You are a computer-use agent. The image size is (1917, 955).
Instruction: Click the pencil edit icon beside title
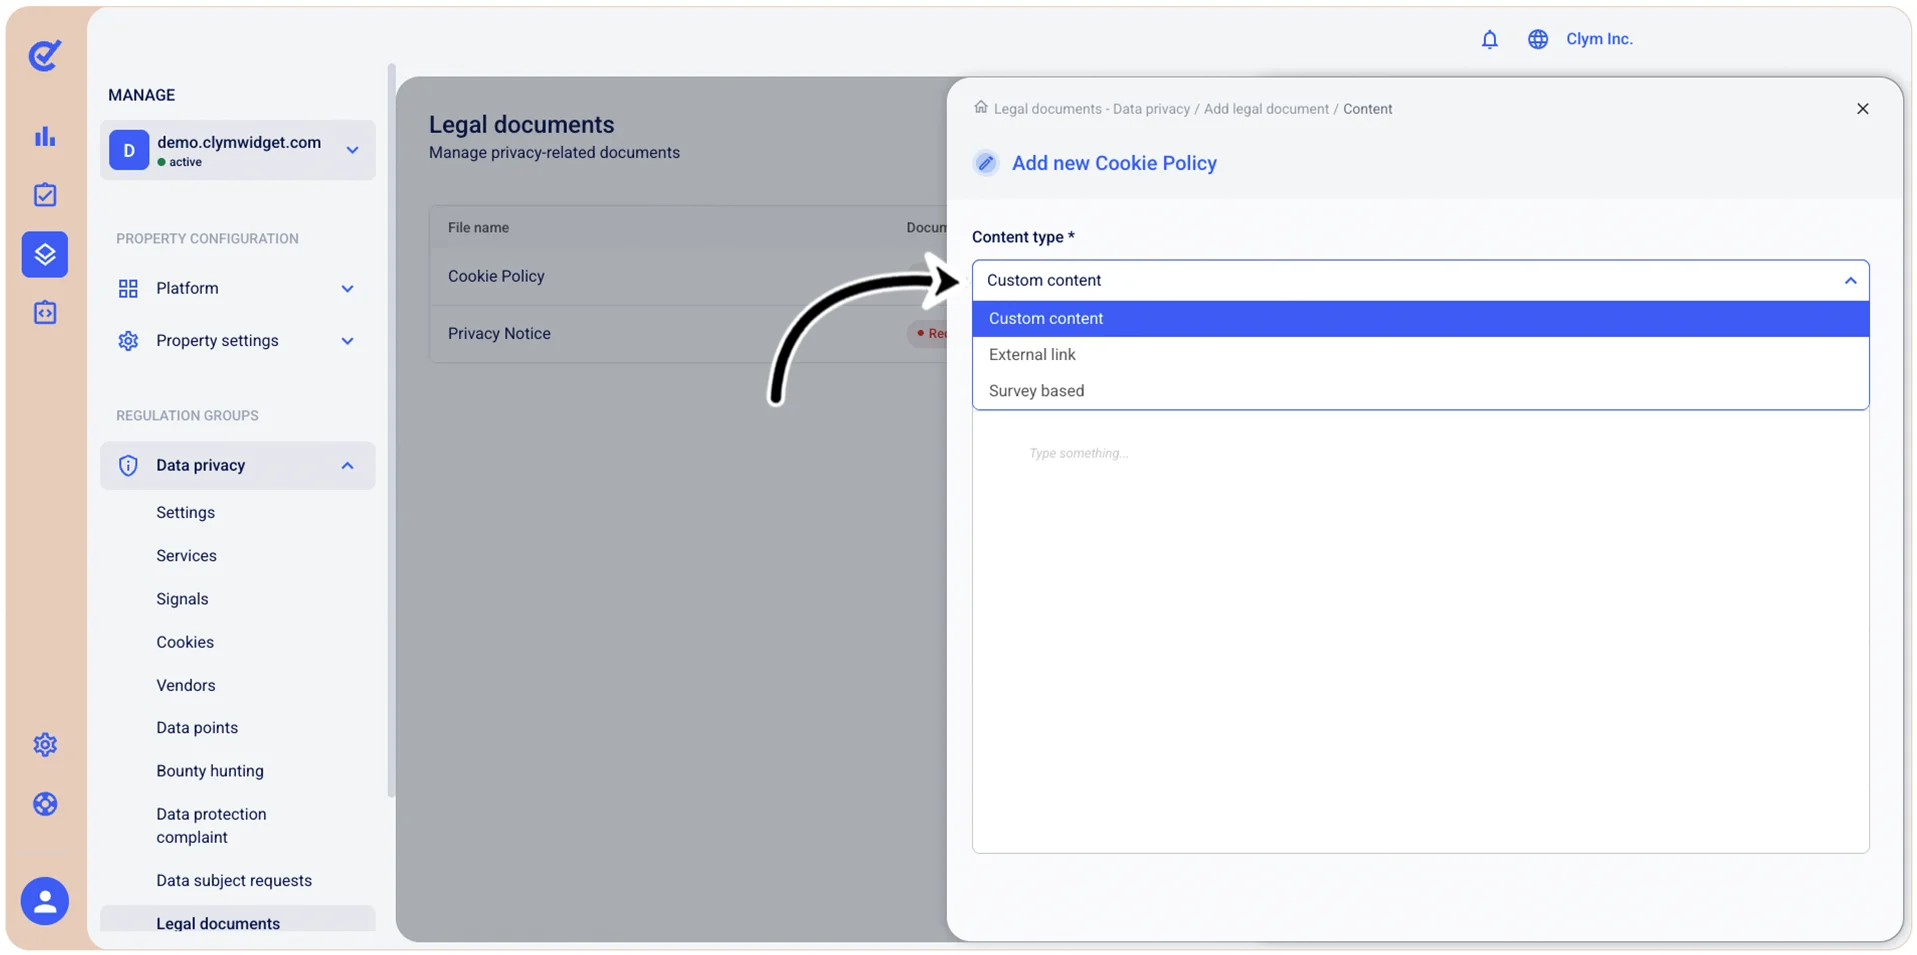tap(986, 163)
